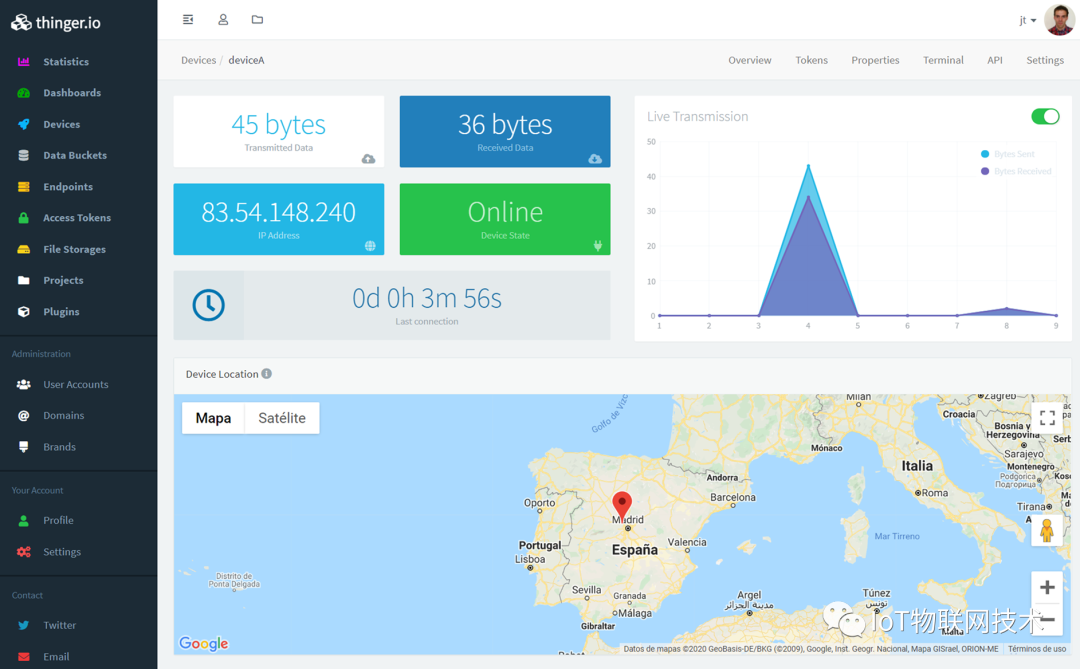Zoom in the map with plus button
Viewport: 1080px width, 669px height.
tap(1047, 587)
